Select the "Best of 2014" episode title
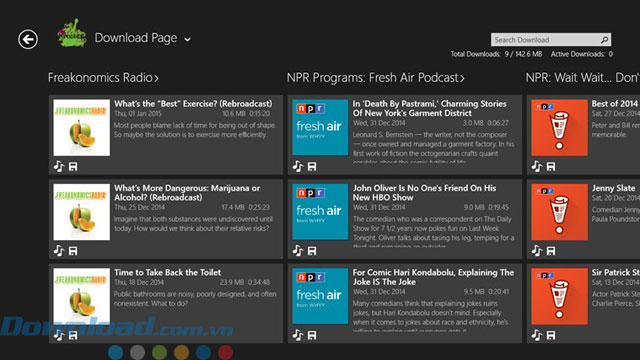 point(615,104)
